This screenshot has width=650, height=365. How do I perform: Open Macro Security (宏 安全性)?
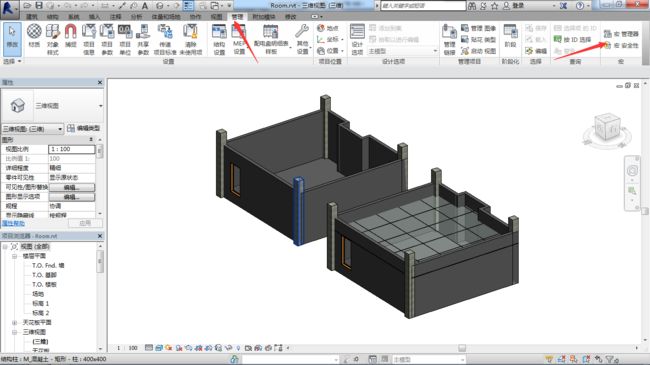click(x=621, y=45)
